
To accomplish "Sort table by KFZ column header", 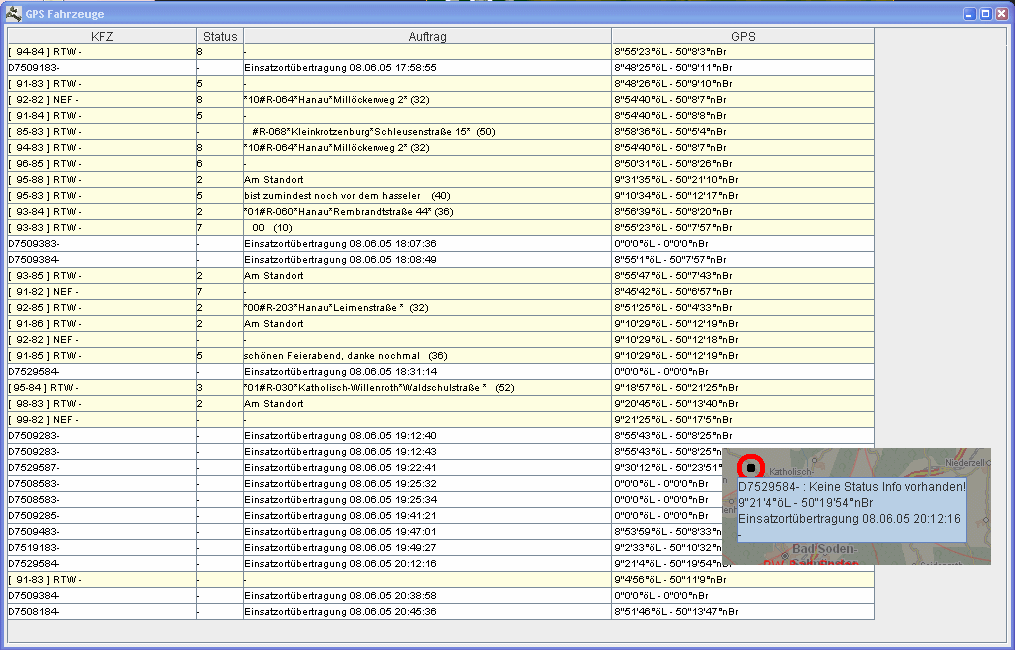I will pyautogui.click(x=102, y=36).
